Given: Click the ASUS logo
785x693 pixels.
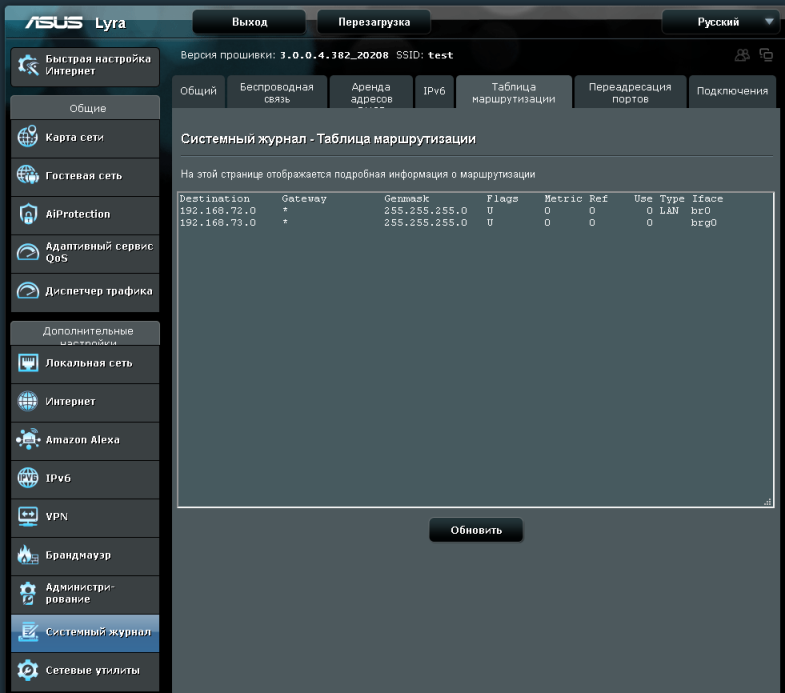Looking at the screenshot, I should pos(54,23).
